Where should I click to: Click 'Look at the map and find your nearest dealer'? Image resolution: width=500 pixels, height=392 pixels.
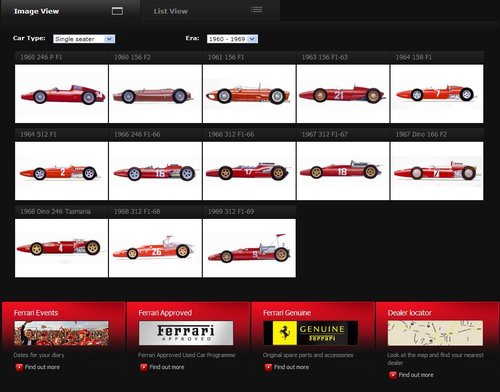(435, 359)
